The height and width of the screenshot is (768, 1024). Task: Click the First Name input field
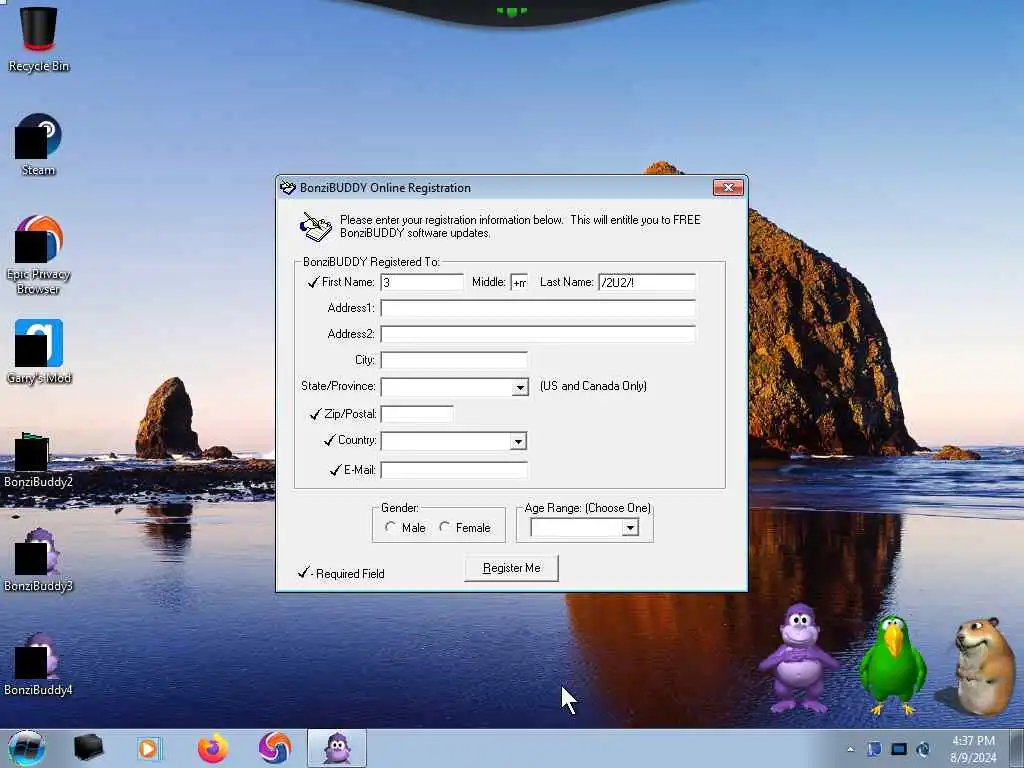422,282
